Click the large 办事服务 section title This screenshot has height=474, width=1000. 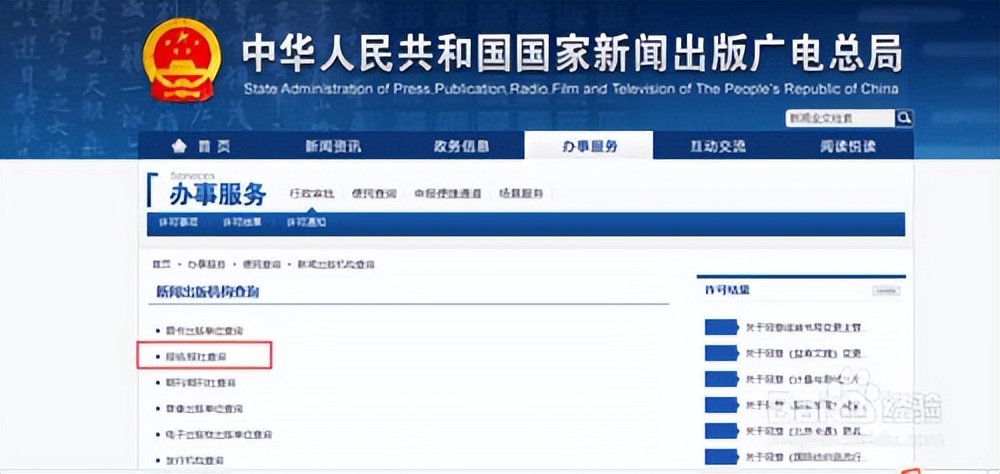217,196
